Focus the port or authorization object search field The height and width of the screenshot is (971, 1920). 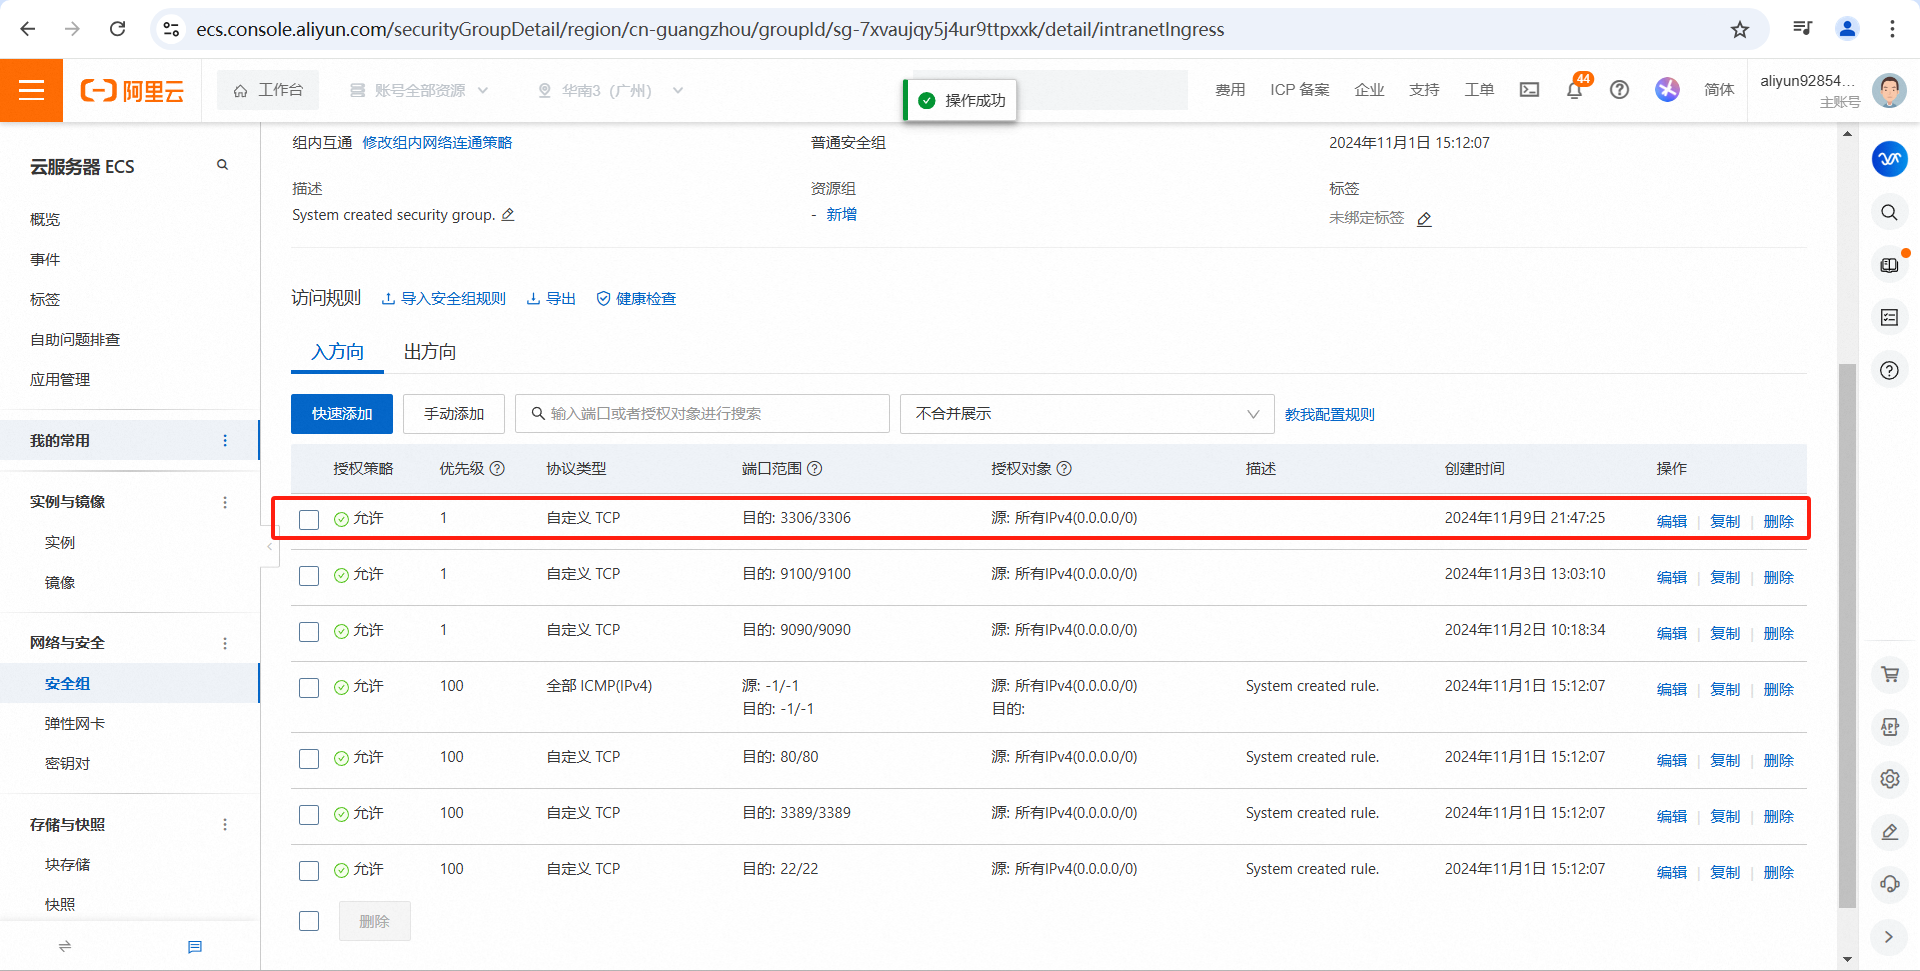click(702, 414)
